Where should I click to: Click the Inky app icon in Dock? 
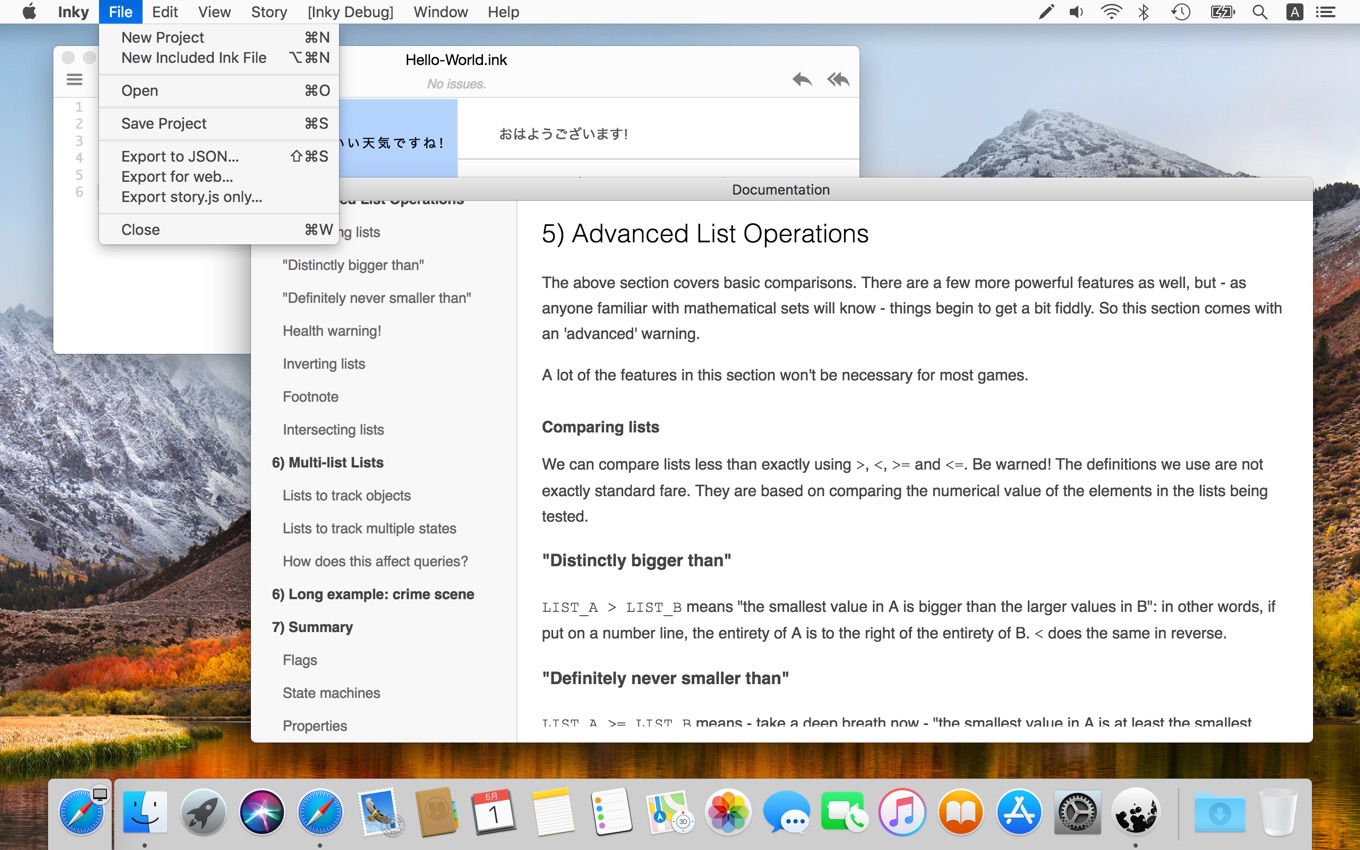pyautogui.click(x=1135, y=811)
